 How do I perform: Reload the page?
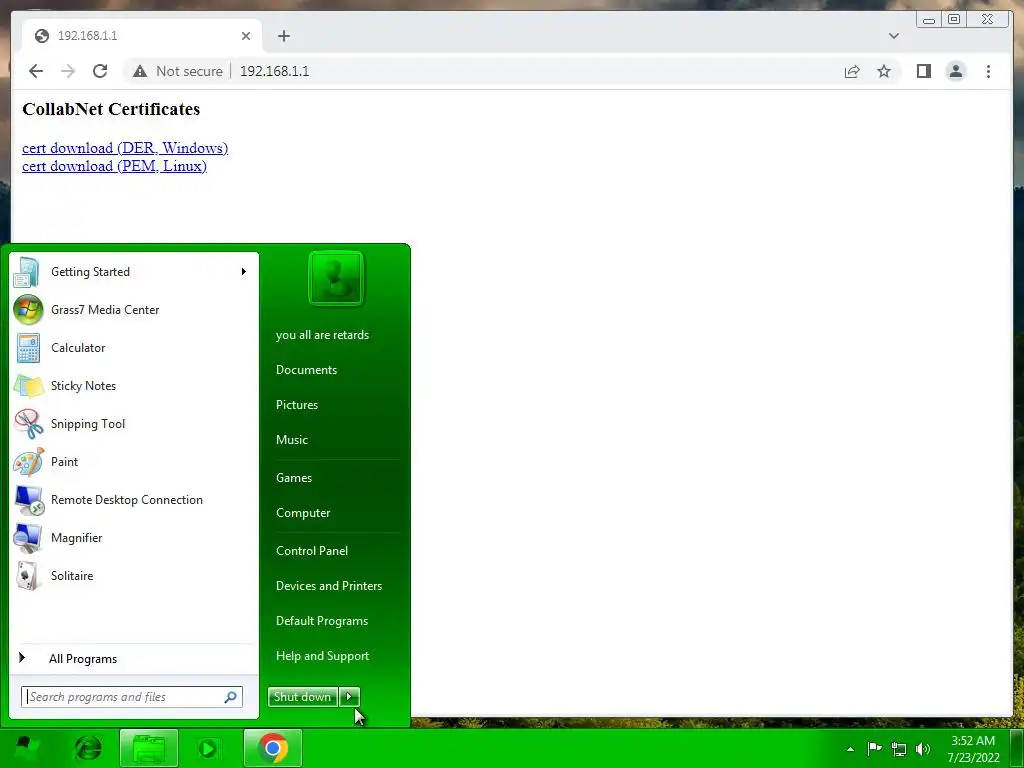(100, 71)
